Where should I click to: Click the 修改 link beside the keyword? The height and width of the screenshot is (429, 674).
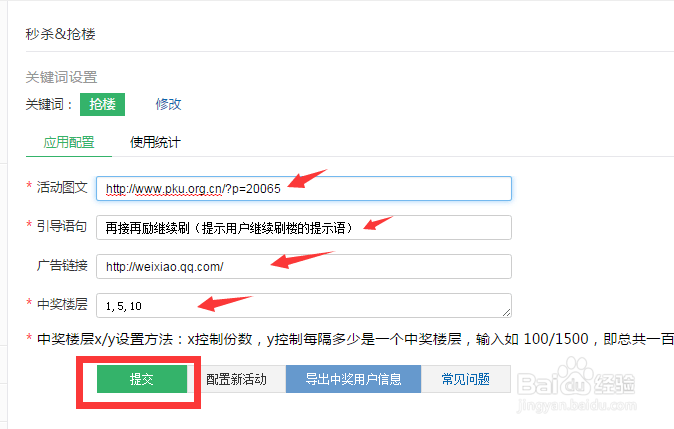click(168, 104)
